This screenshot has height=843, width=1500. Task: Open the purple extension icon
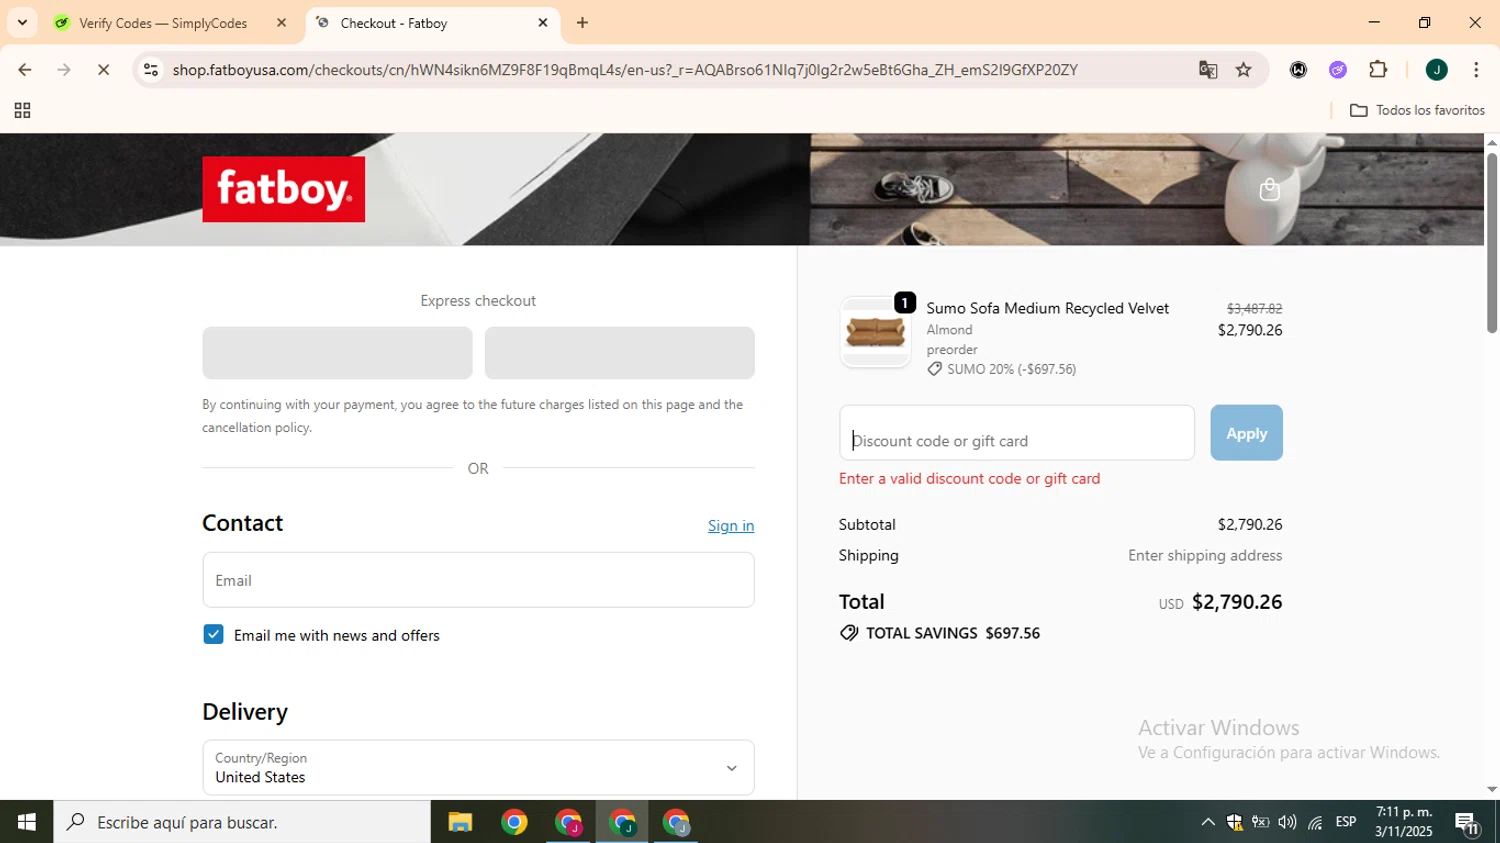point(1338,70)
